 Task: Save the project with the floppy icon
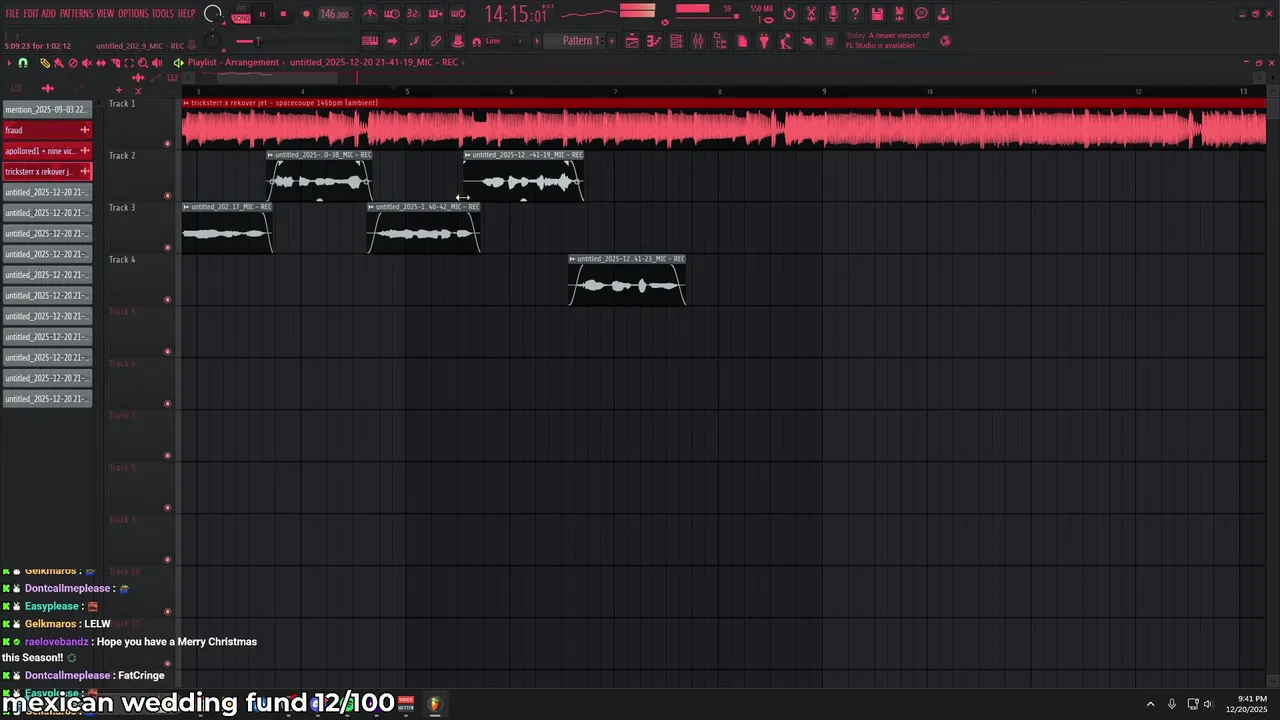click(877, 14)
